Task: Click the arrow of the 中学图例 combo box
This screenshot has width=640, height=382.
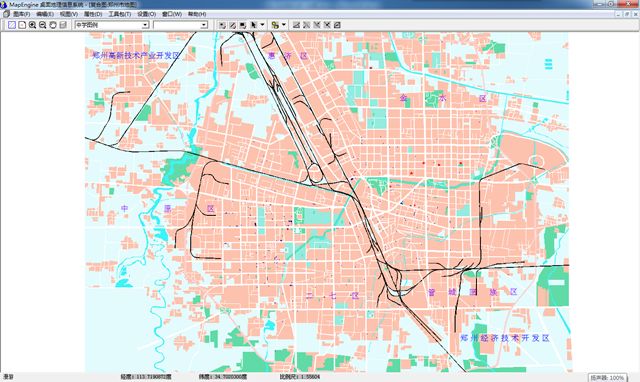Action: (x=145, y=25)
